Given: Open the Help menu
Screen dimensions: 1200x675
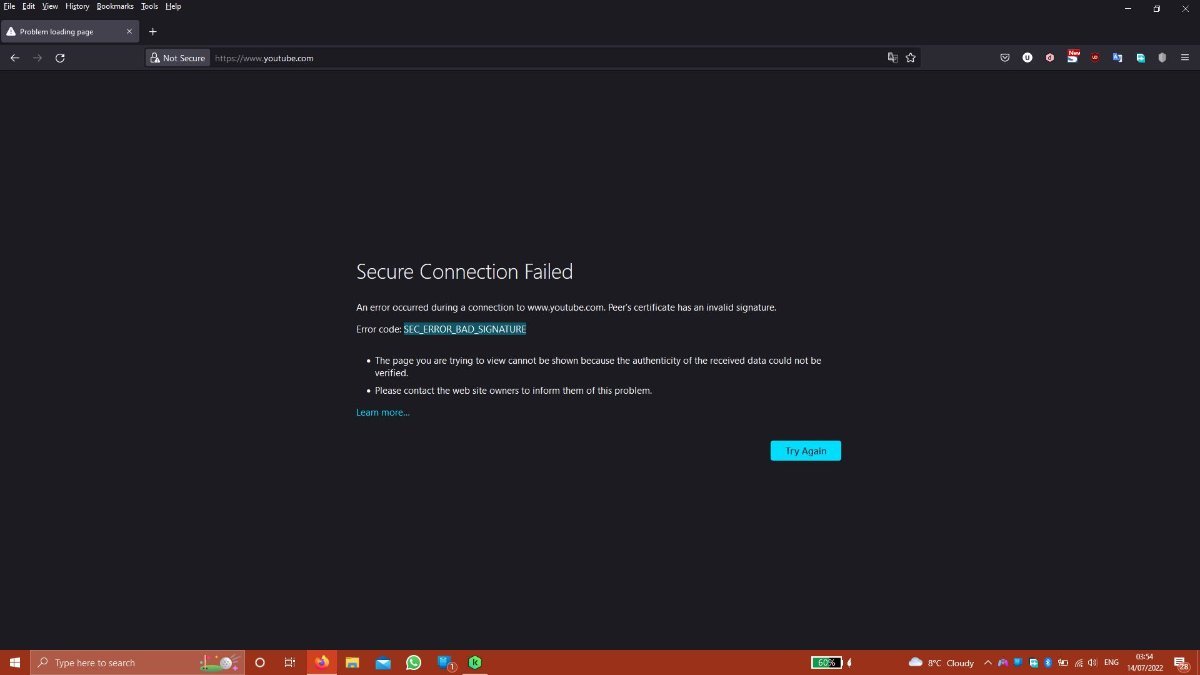Looking at the screenshot, I should (173, 6).
